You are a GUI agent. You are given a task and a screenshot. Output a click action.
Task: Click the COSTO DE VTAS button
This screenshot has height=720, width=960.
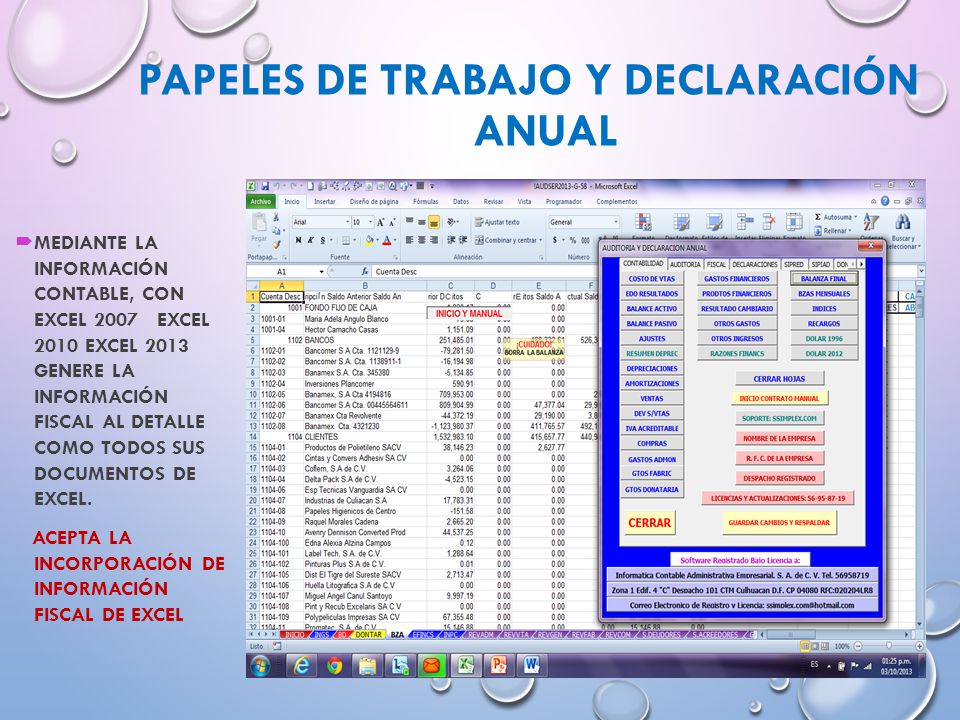pyautogui.click(x=651, y=279)
